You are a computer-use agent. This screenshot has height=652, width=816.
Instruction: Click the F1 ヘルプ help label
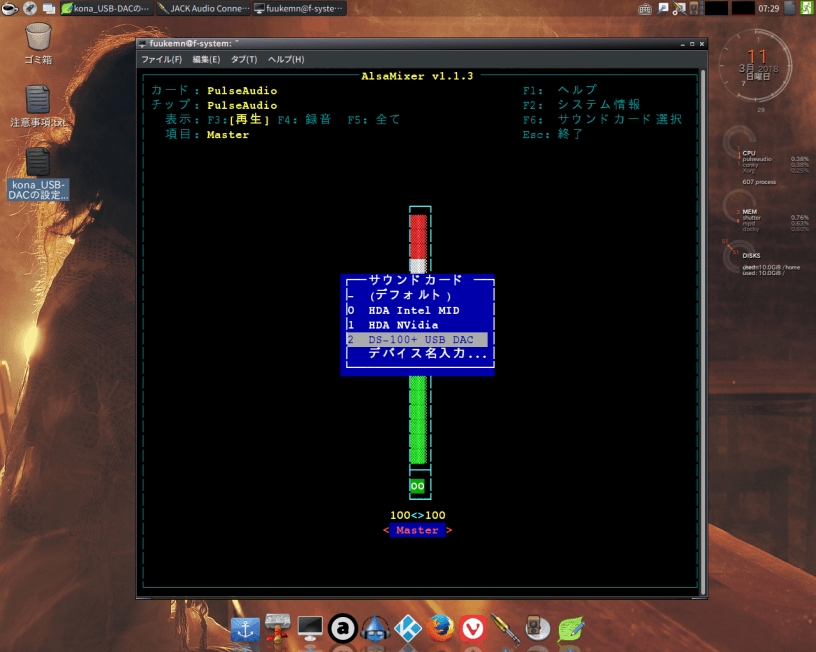tap(560, 91)
